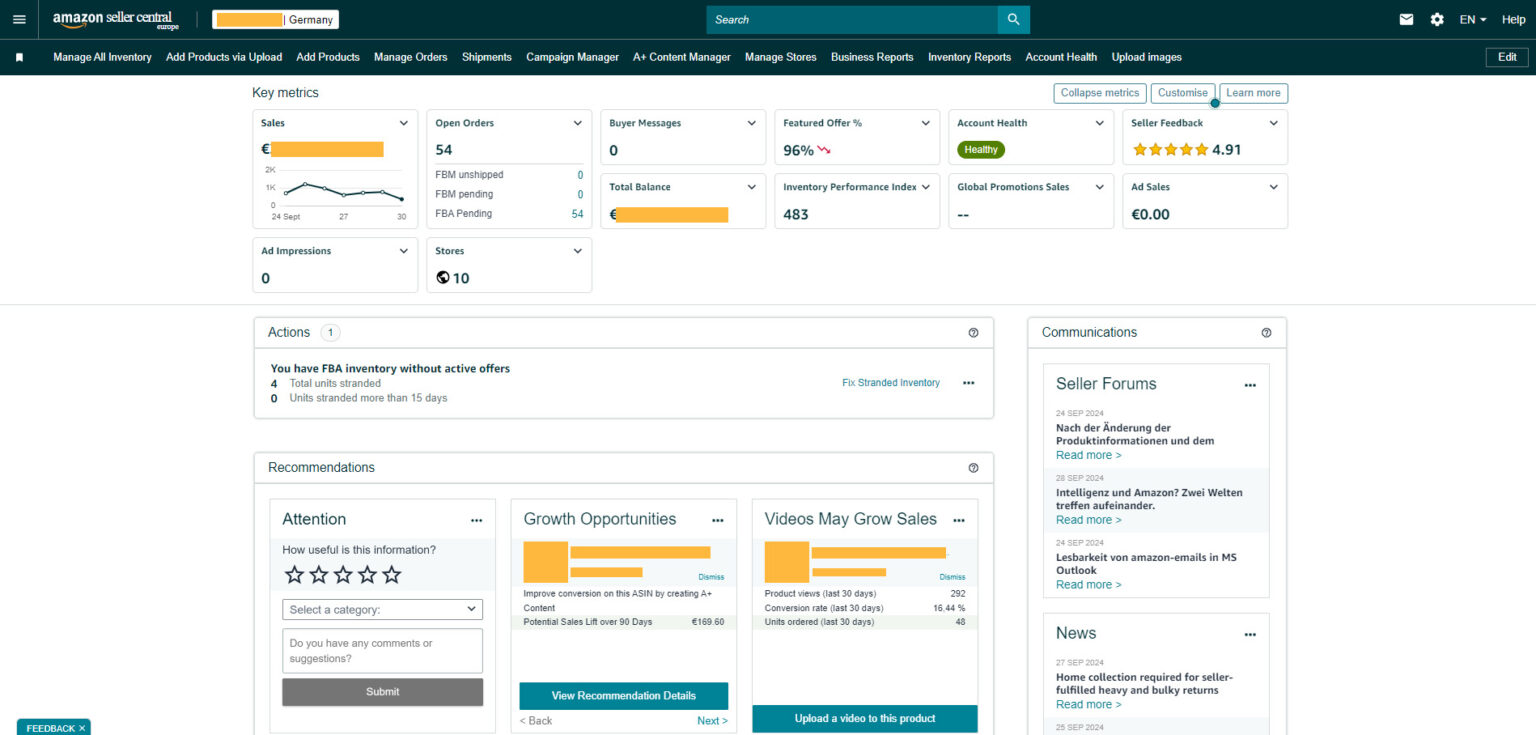Go to Manage Orders in the menu
Image resolution: width=1536 pixels, height=735 pixels.
[x=410, y=57]
